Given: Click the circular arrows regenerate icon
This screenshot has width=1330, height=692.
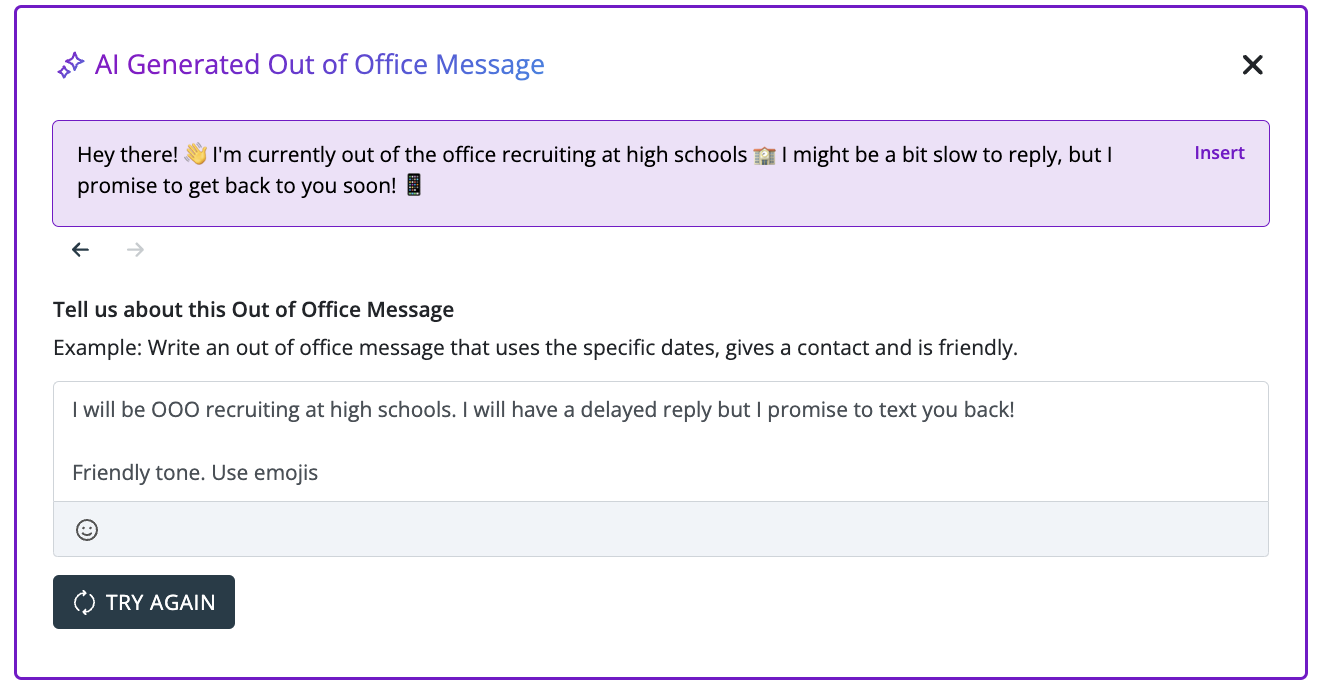Looking at the screenshot, I should click(x=85, y=602).
